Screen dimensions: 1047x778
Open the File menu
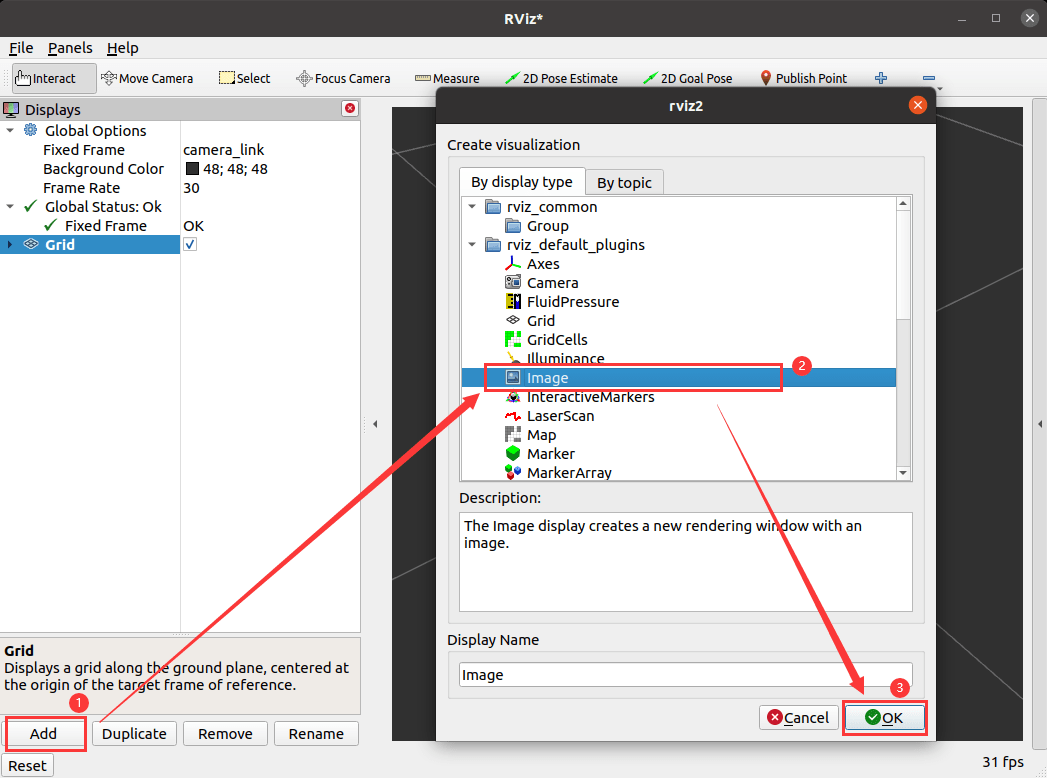coord(21,48)
